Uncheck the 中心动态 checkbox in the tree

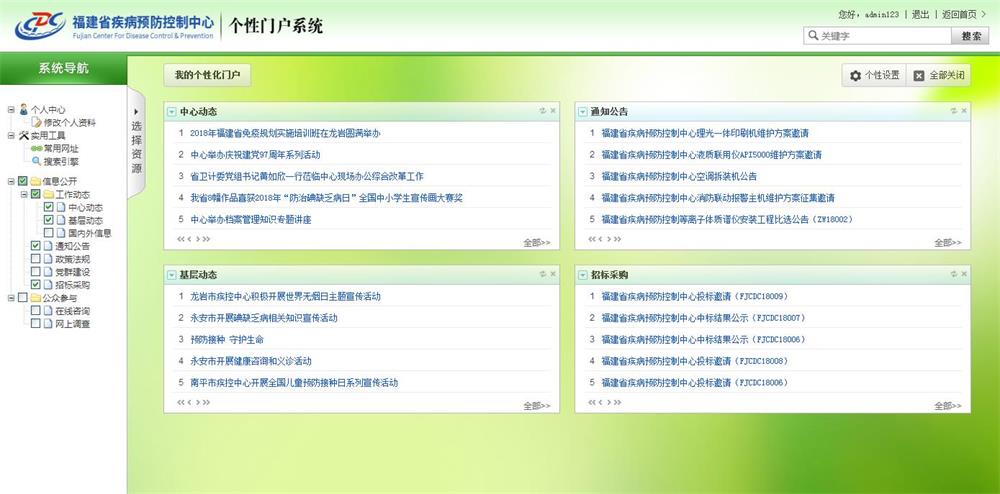(48, 207)
